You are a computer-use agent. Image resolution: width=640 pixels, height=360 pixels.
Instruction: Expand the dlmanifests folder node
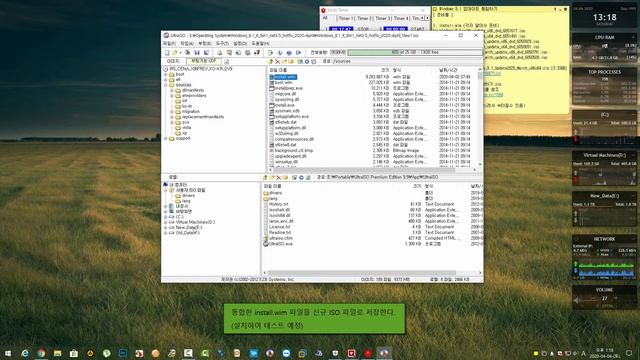172,90
